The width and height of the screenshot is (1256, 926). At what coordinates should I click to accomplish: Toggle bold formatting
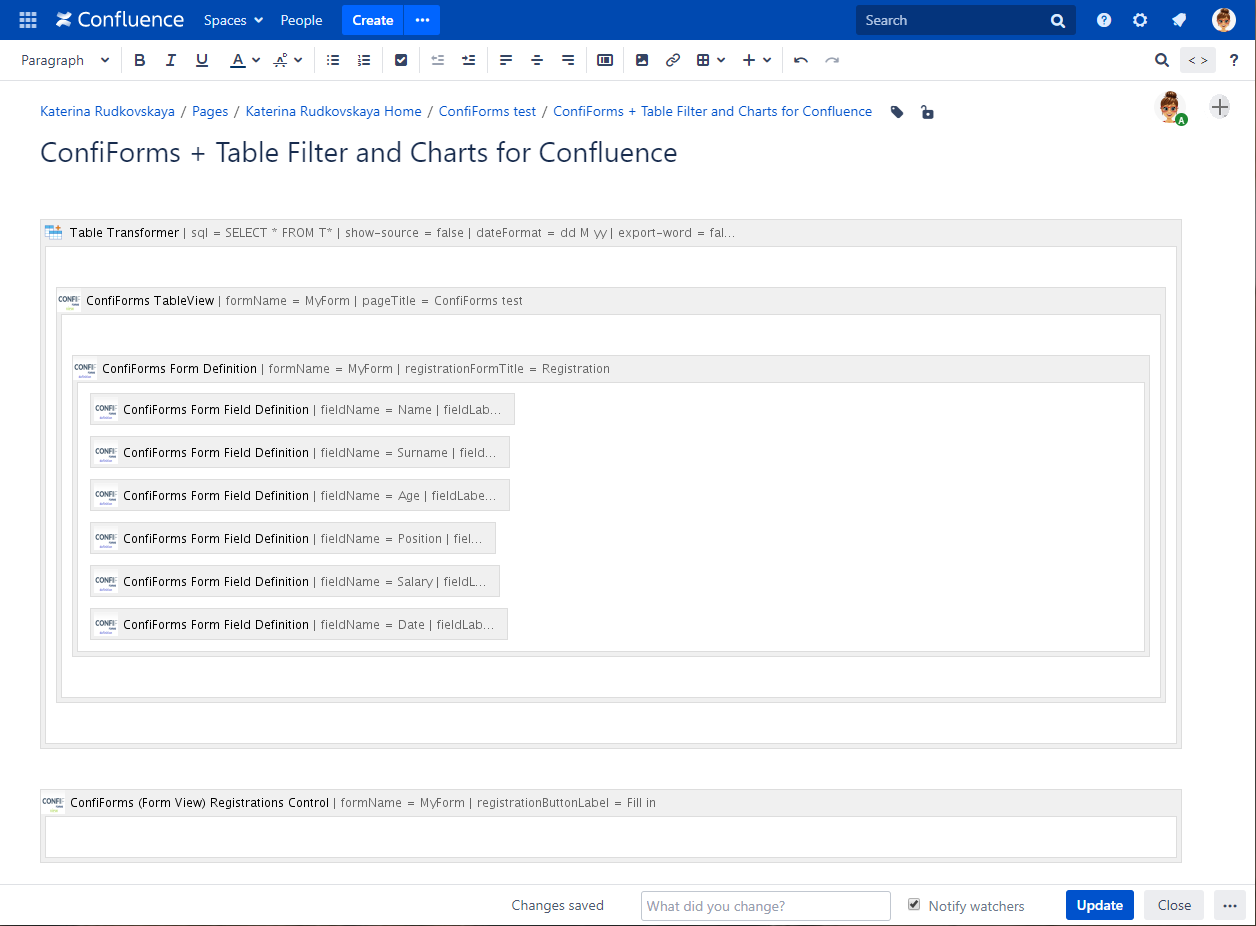coord(139,60)
